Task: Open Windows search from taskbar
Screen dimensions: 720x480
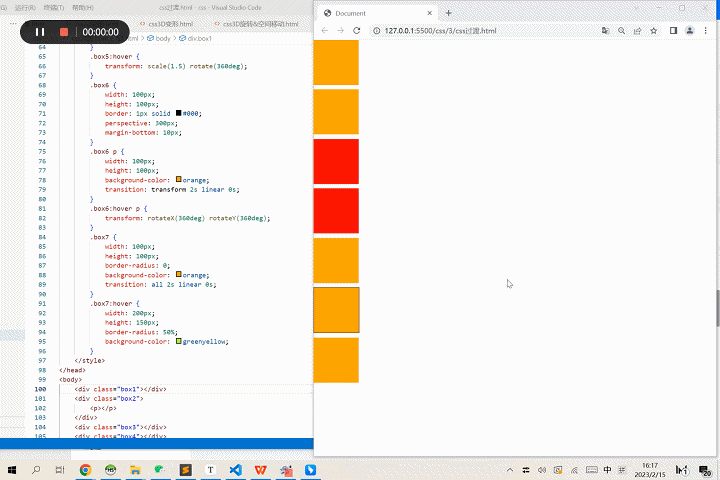Action: (36, 470)
